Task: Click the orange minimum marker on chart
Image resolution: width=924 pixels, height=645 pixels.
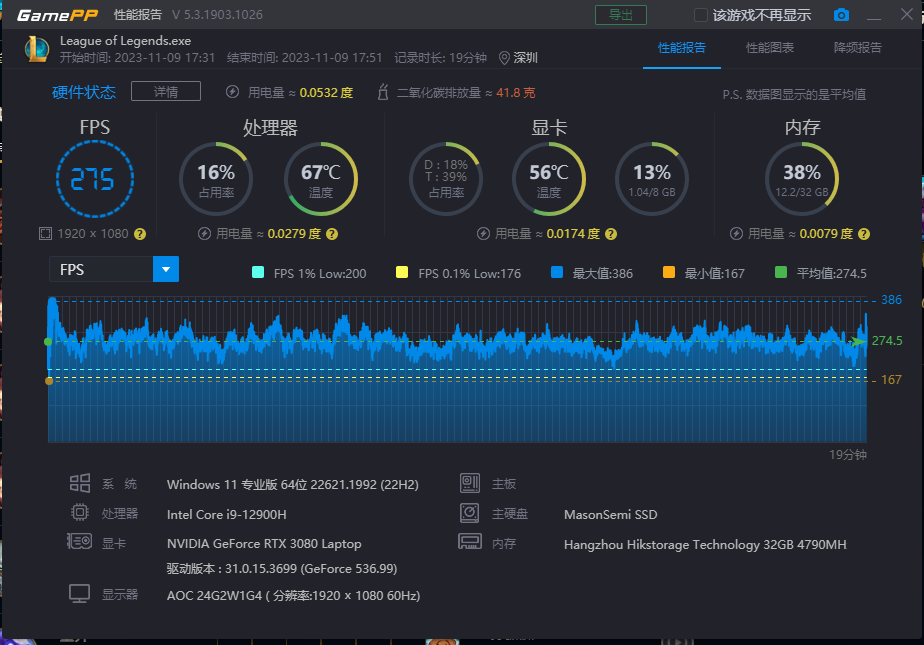Action: pos(49,381)
